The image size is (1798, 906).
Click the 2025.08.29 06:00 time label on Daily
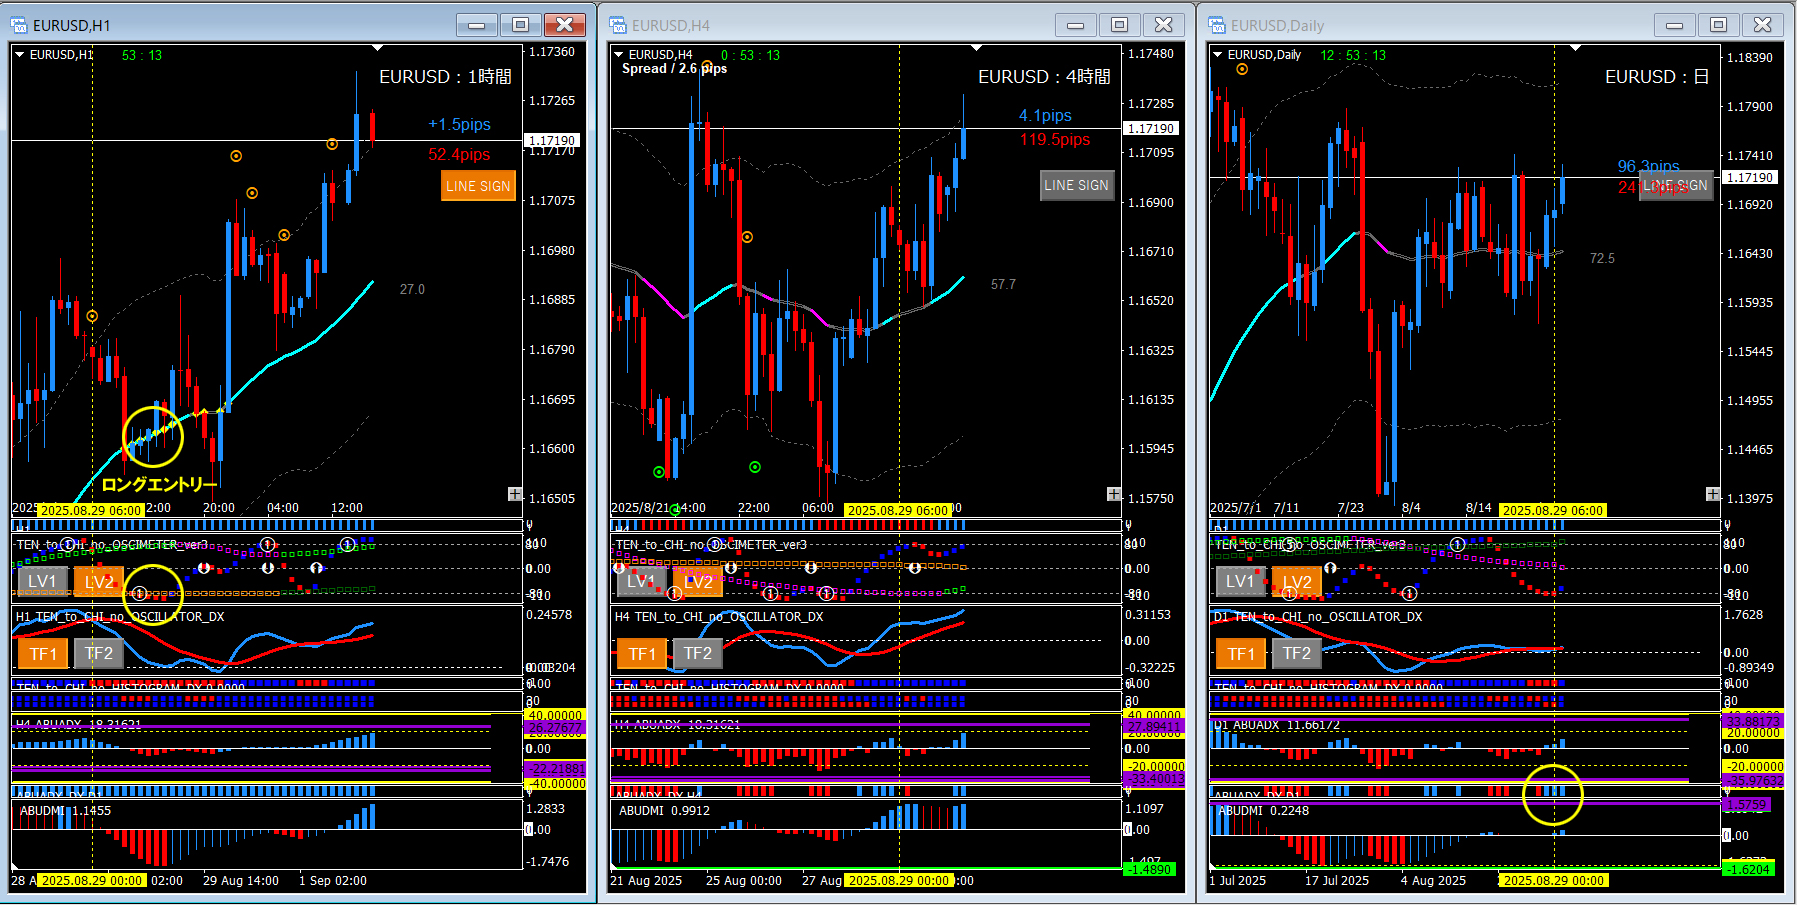[1553, 510]
